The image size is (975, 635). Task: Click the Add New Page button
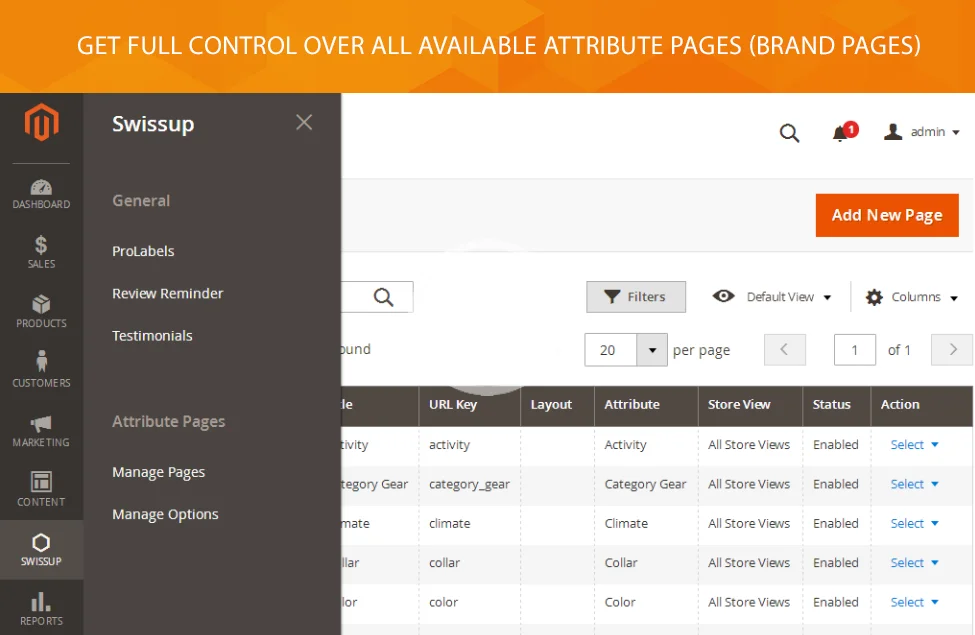887,215
